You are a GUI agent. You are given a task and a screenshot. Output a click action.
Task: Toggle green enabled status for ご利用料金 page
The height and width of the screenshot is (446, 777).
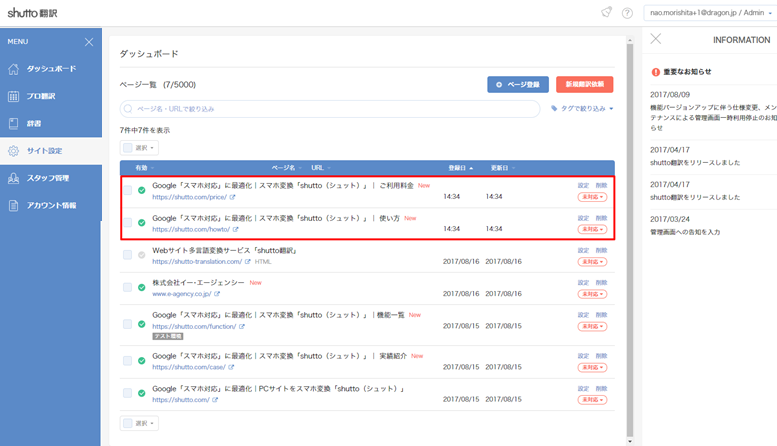[142, 190]
